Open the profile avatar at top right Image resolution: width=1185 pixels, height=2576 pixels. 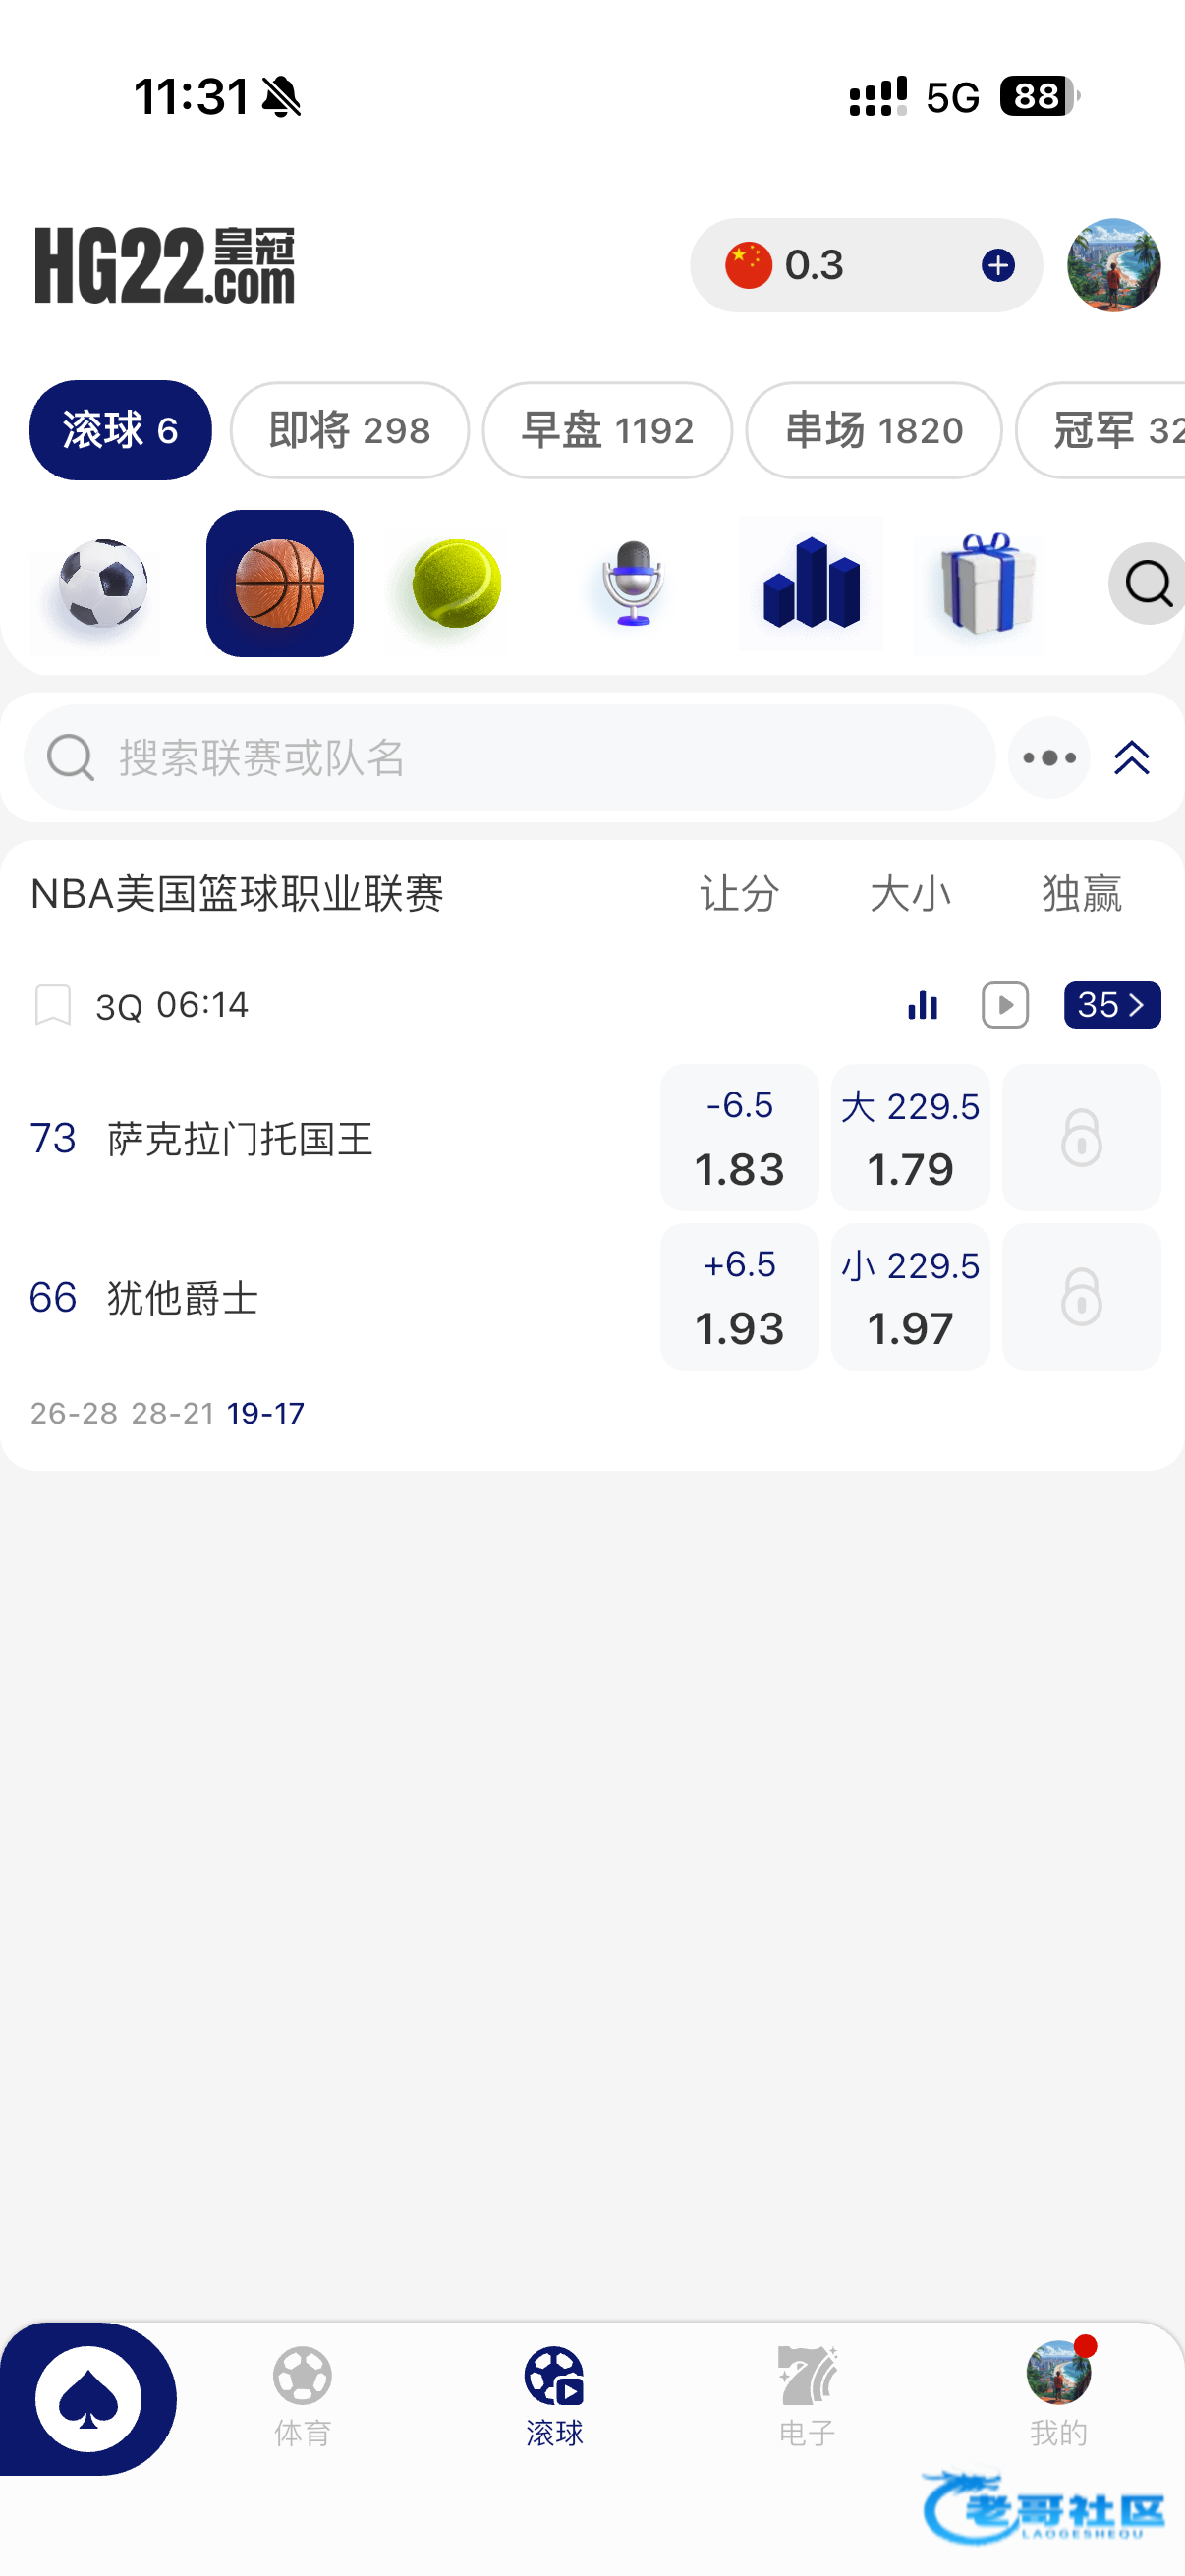pos(1113,265)
